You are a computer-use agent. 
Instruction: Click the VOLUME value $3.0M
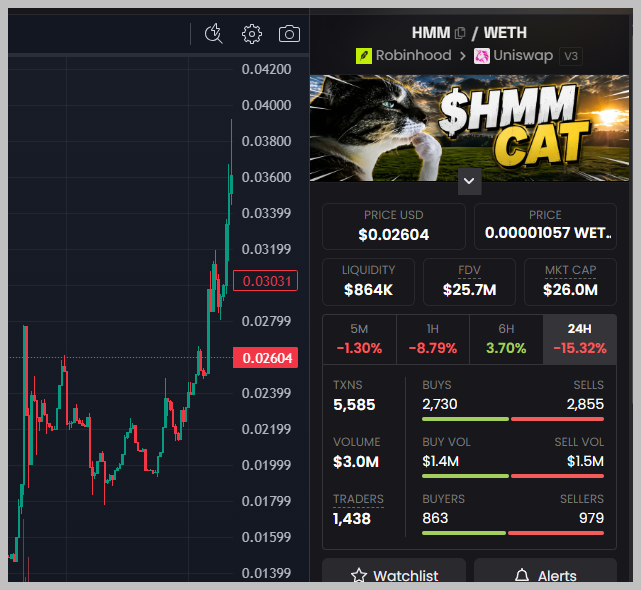[x=356, y=462]
